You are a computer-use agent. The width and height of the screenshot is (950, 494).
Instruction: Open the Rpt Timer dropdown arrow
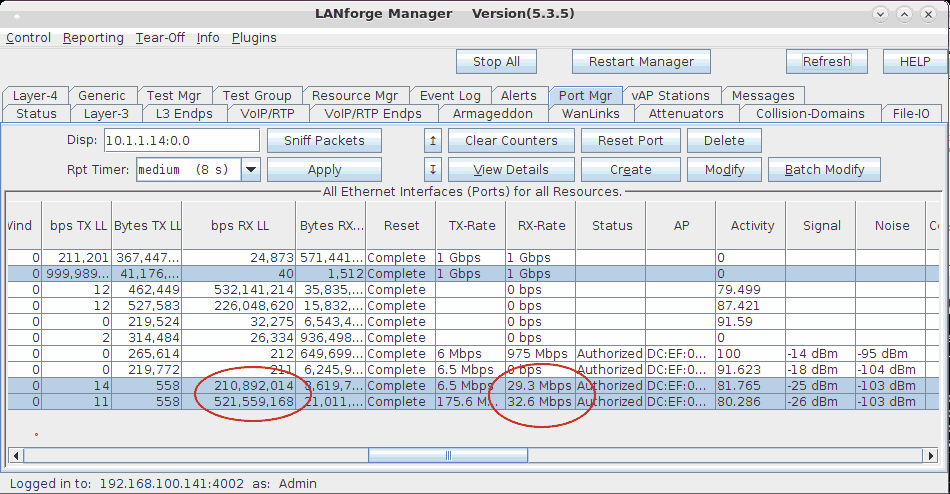(251, 170)
